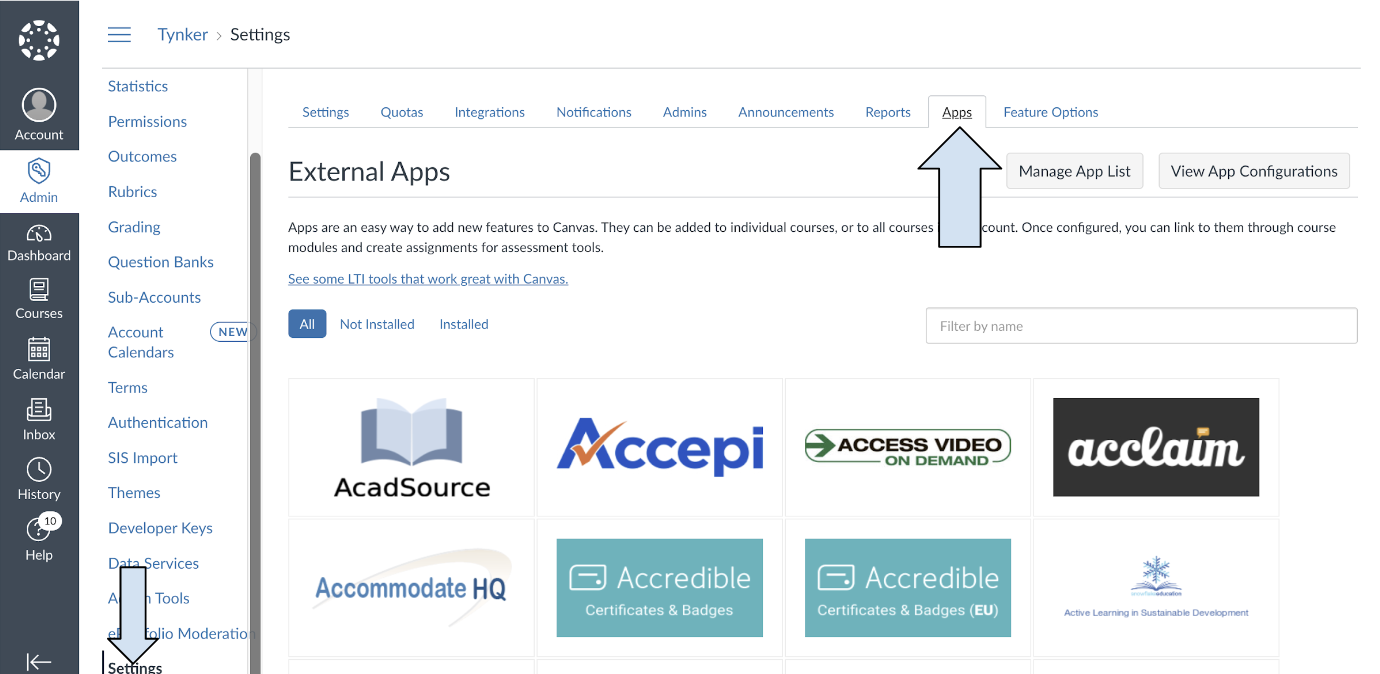Open Outcomes in the account menu
Image resolution: width=1380 pixels, height=674 pixels.
coord(142,156)
